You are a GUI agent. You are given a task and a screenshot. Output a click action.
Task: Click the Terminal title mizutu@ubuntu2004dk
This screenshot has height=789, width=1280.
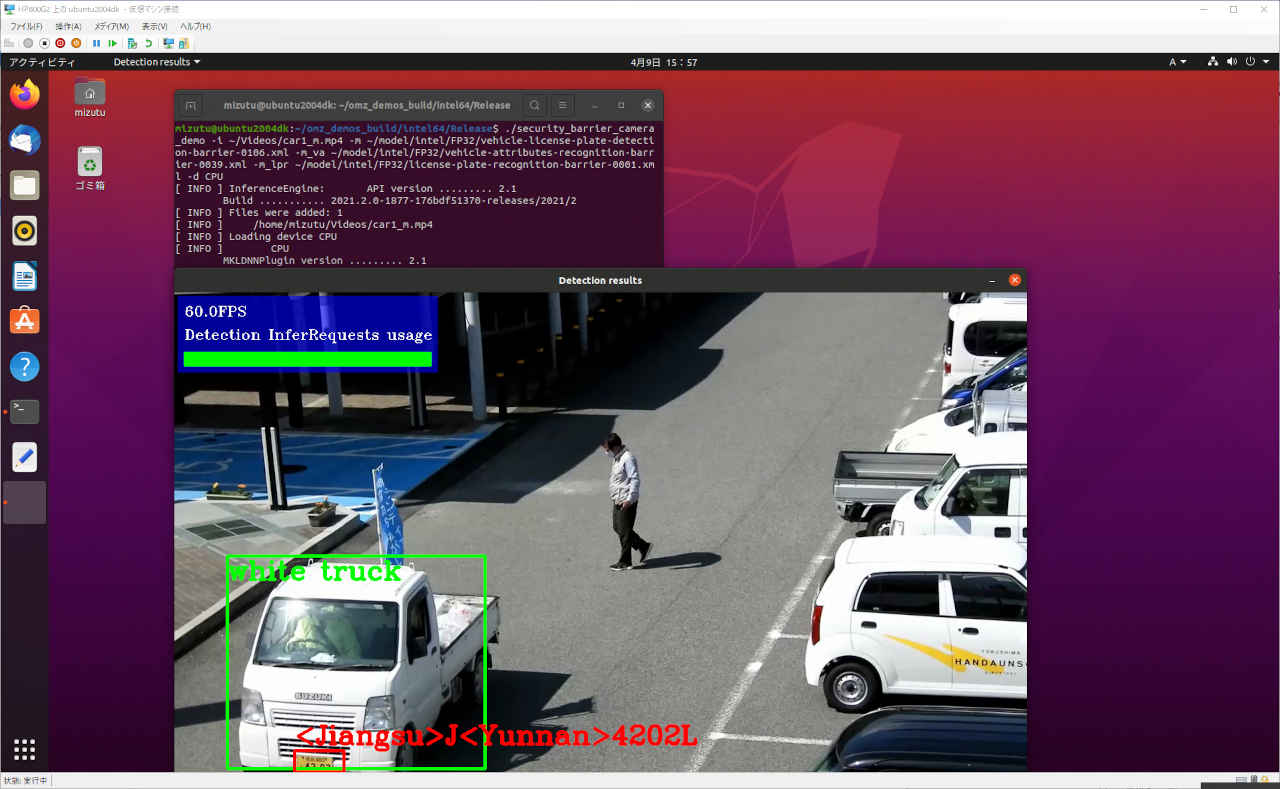point(367,105)
